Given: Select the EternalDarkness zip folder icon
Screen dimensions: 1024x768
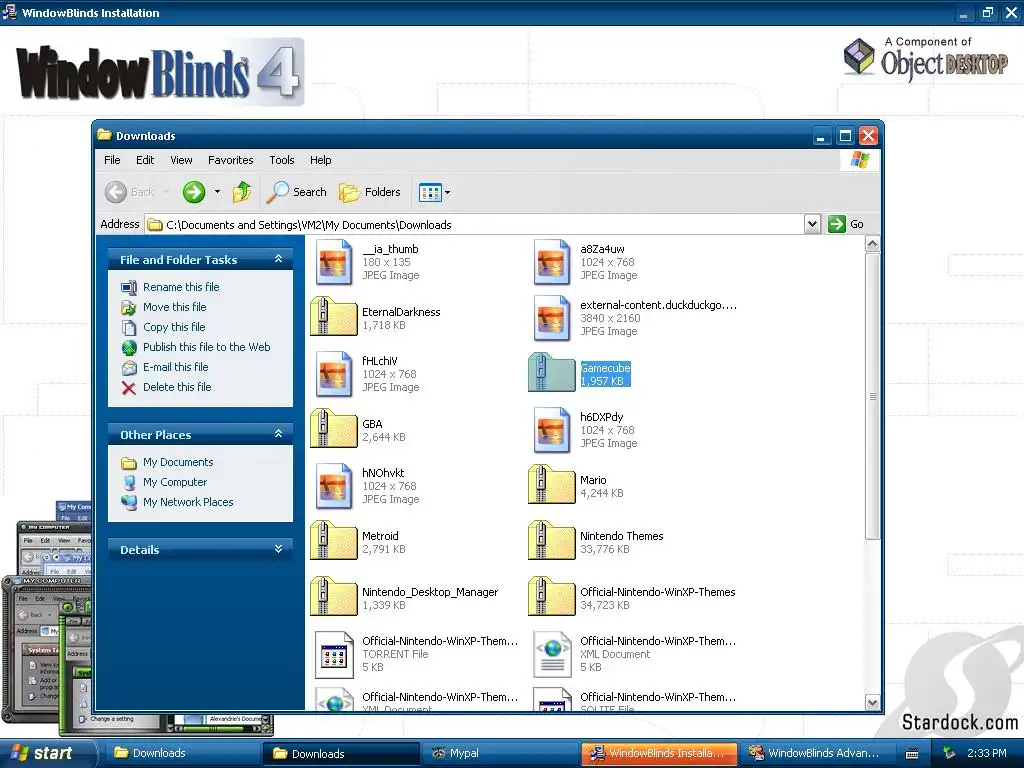Looking at the screenshot, I should [x=334, y=317].
